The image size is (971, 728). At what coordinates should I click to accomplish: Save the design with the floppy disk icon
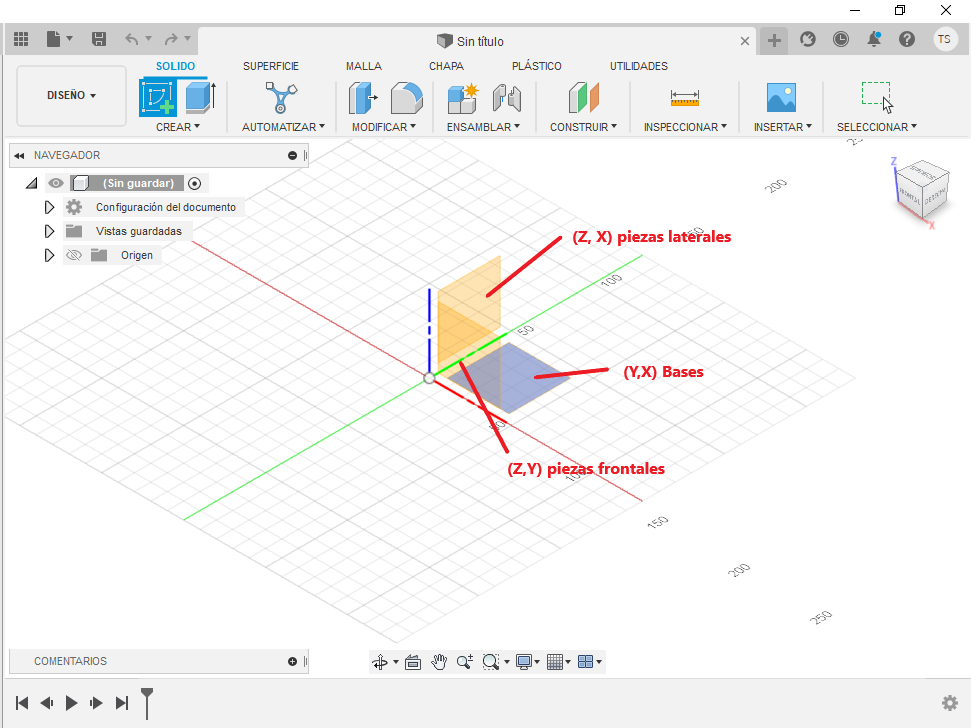(98, 40)
